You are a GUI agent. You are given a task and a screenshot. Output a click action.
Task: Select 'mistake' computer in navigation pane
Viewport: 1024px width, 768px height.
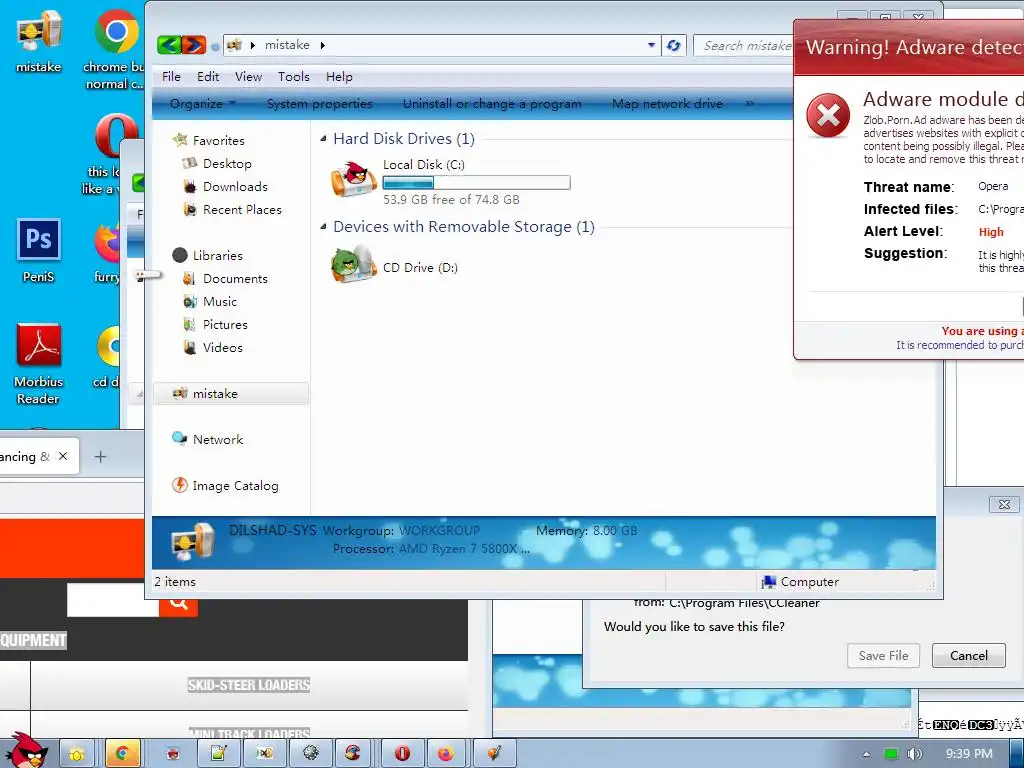(x=231, y=394)
